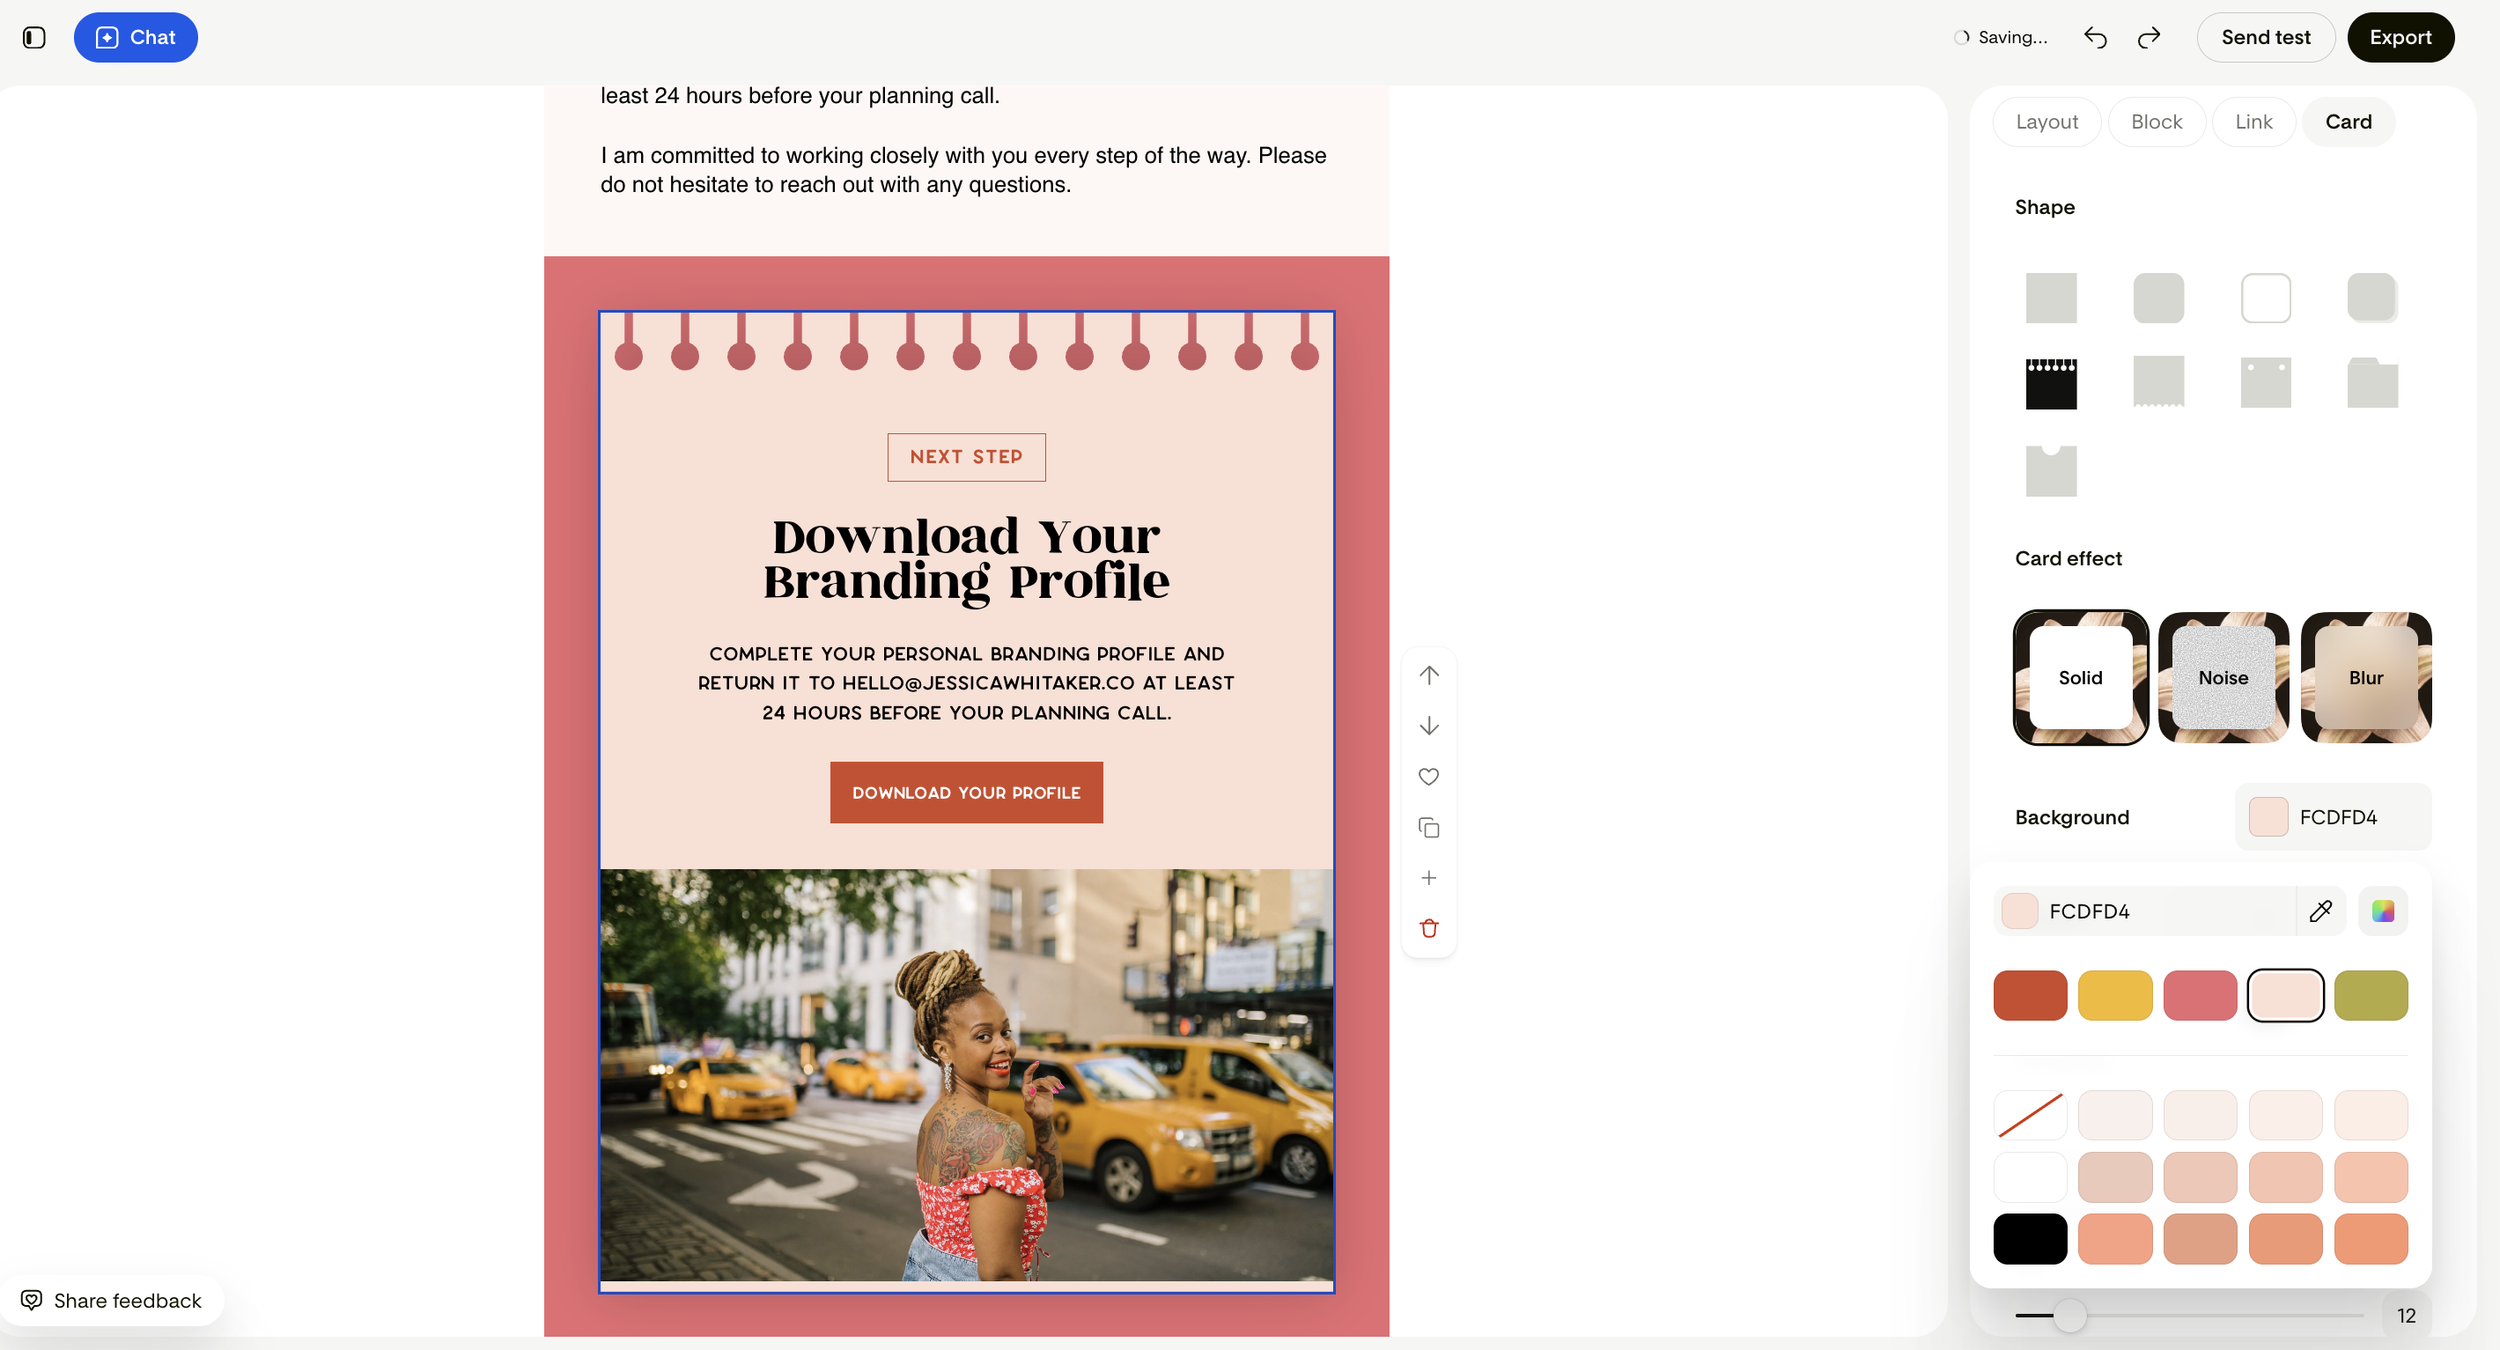This screenshot has width=2500, height=1350.
Task: Select the Card tab
Action: [x=2348, y=122]
